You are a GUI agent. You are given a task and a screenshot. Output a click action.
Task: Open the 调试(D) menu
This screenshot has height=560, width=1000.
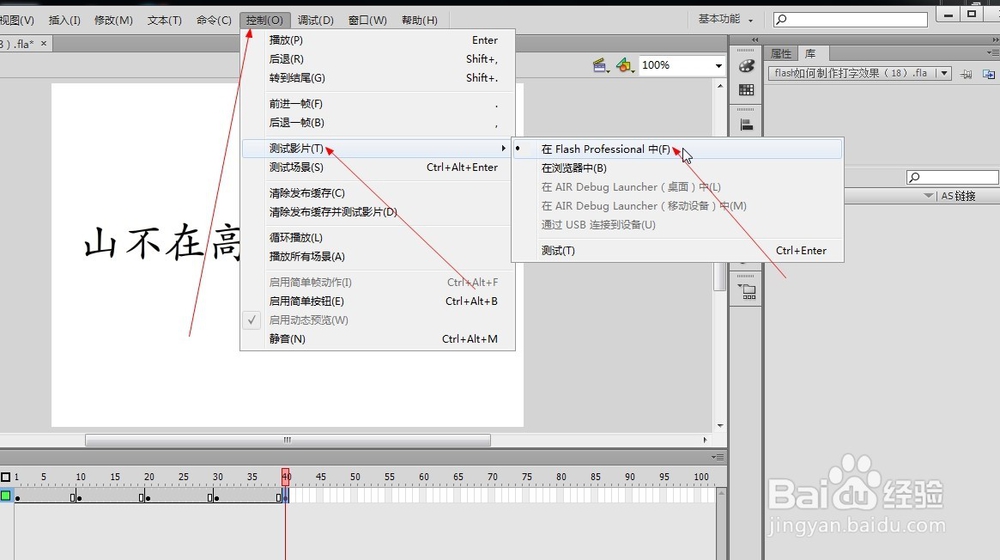point(316,20)
